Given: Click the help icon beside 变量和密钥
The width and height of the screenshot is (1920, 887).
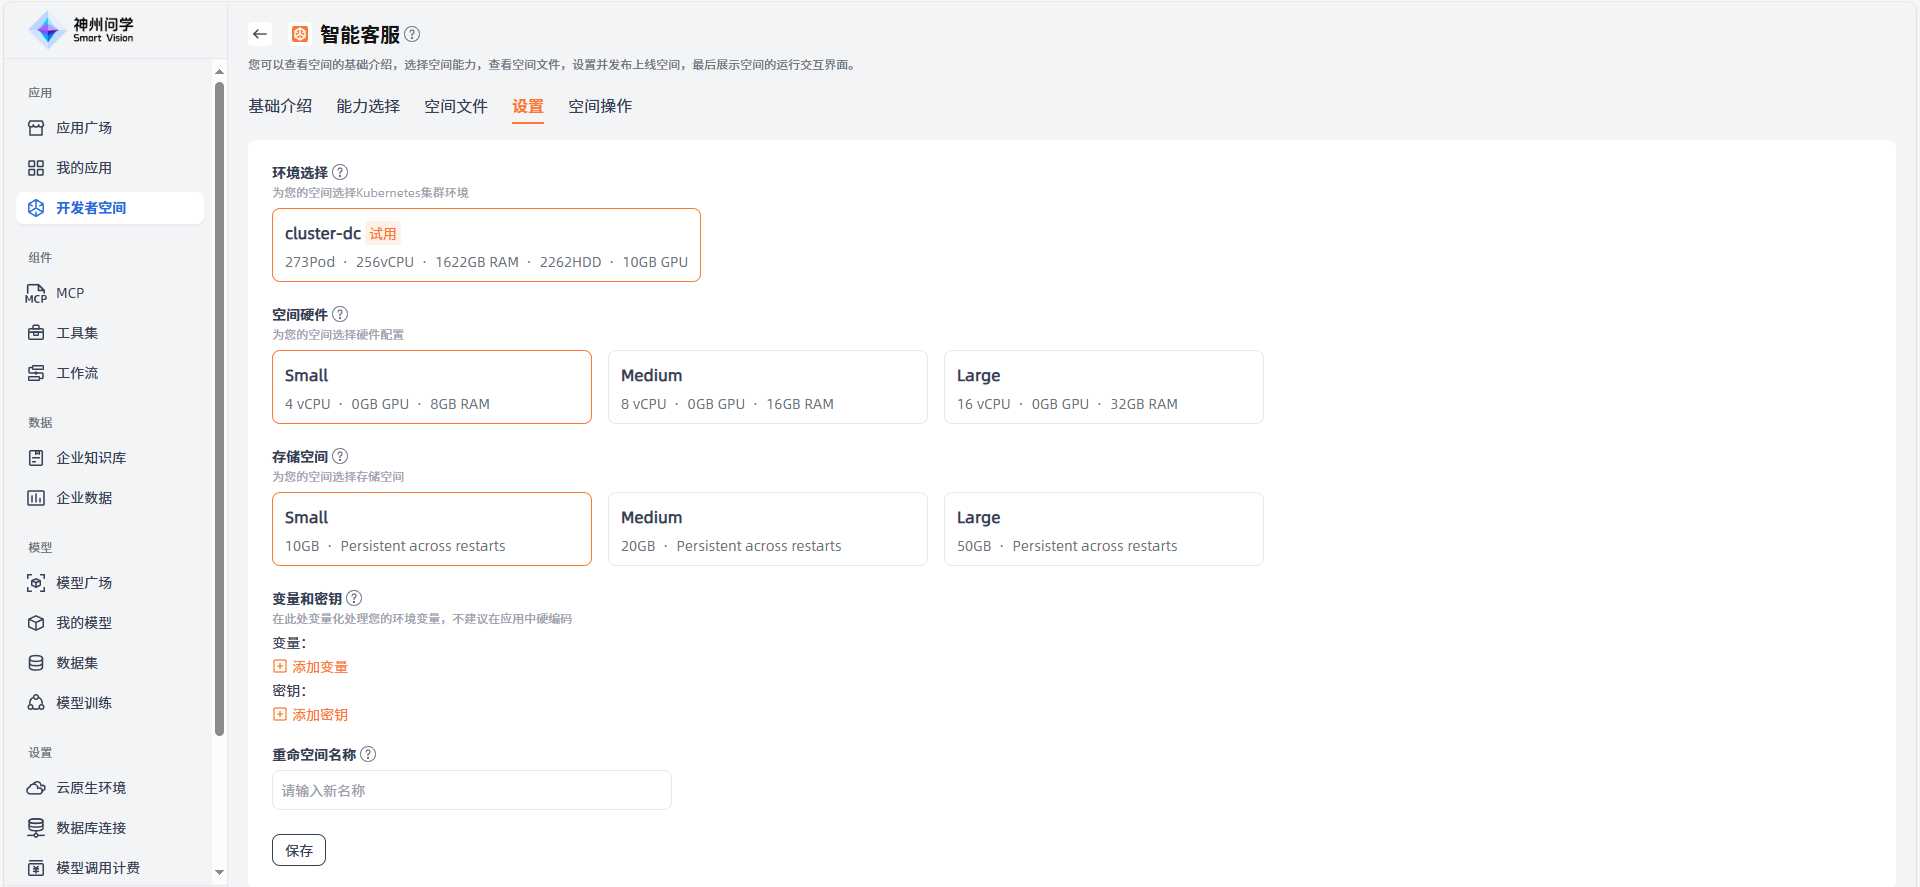Looking at the screenshot, I should coord(354,598).
